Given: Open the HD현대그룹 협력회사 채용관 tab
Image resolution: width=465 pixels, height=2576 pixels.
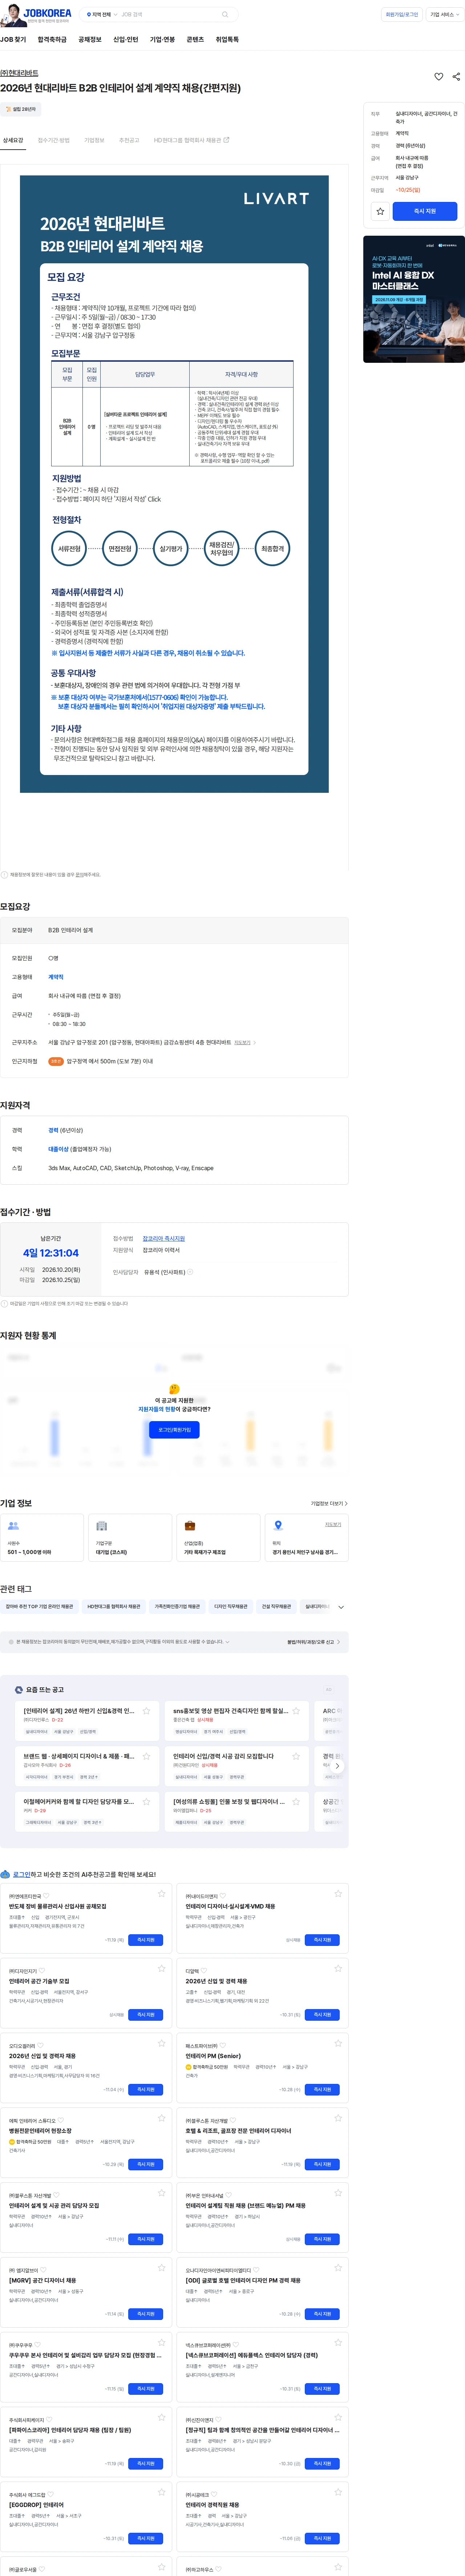Looking at the screenshot, I should pyautogui.click(x=191, y=140).
